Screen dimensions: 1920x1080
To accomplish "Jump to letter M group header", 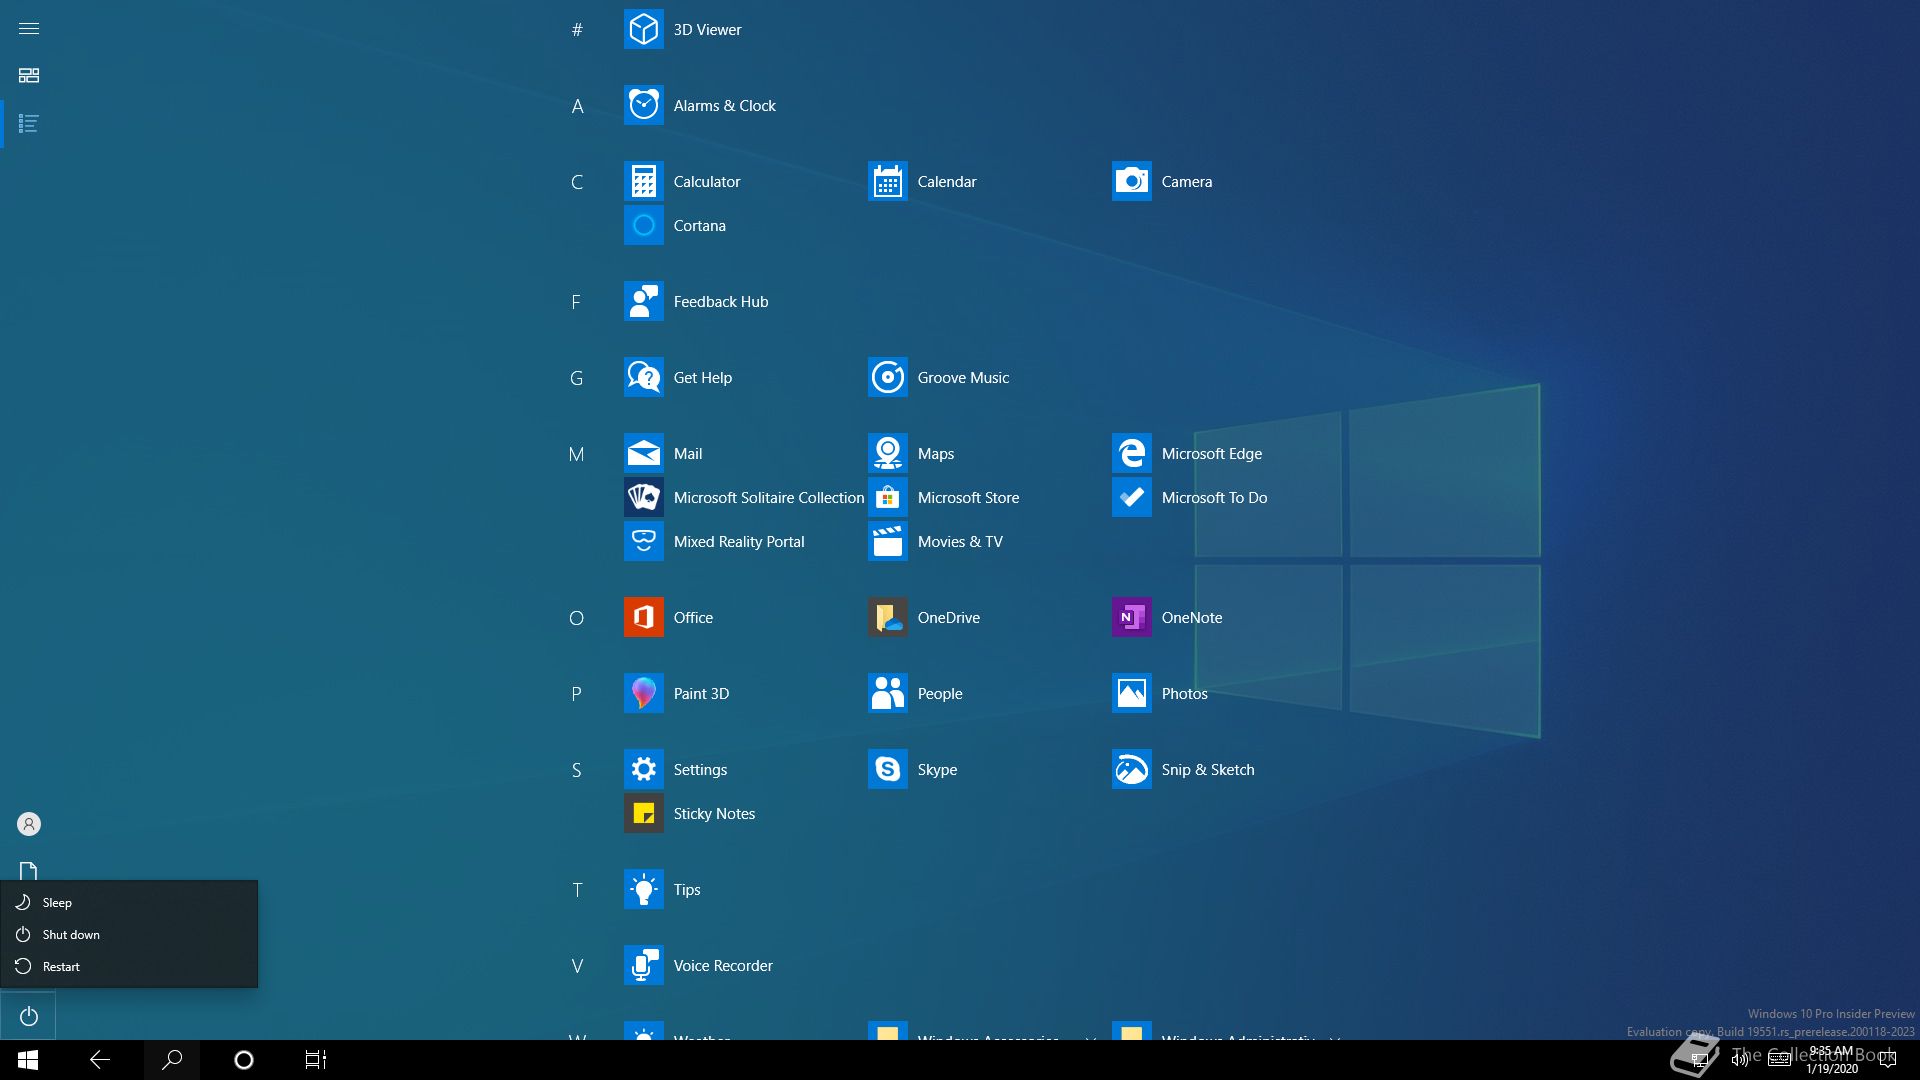I will [577, 454].
